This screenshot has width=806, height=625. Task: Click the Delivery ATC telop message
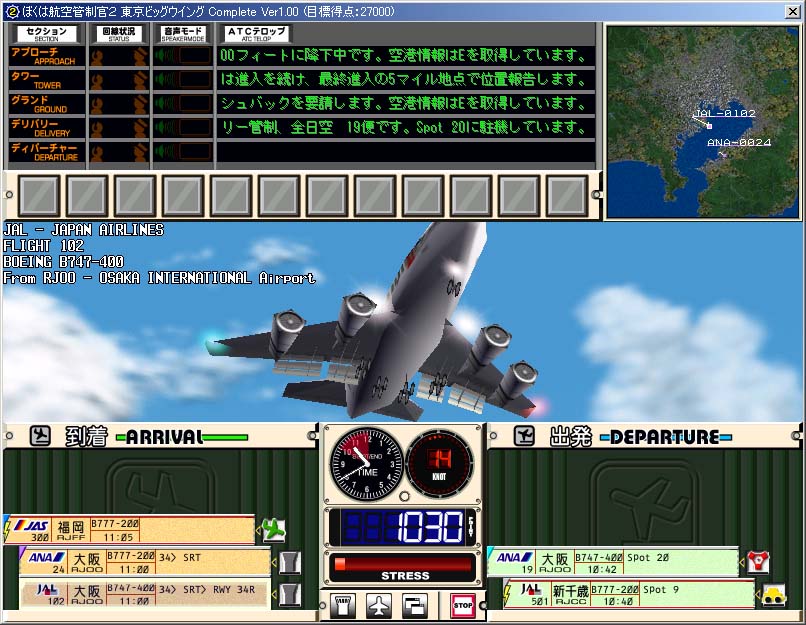pyautogui.click(x=405, y=127)
